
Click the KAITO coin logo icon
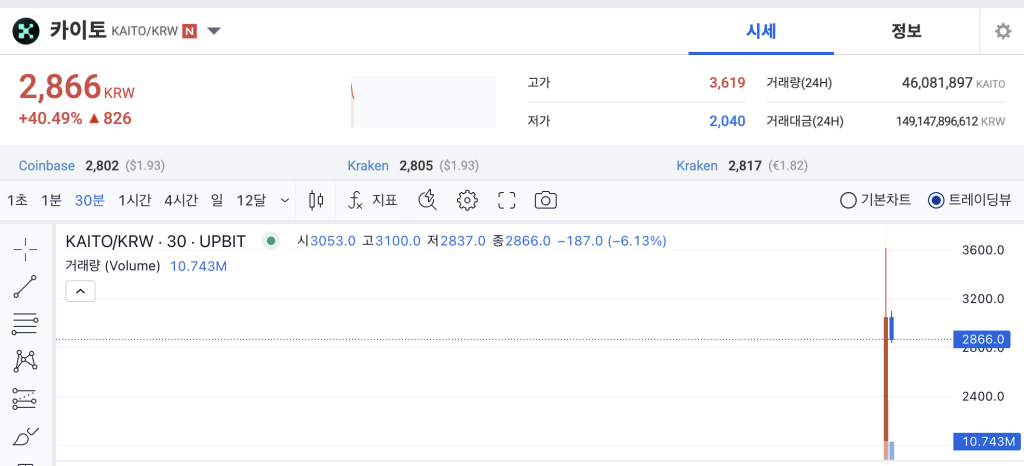(26, 31)
